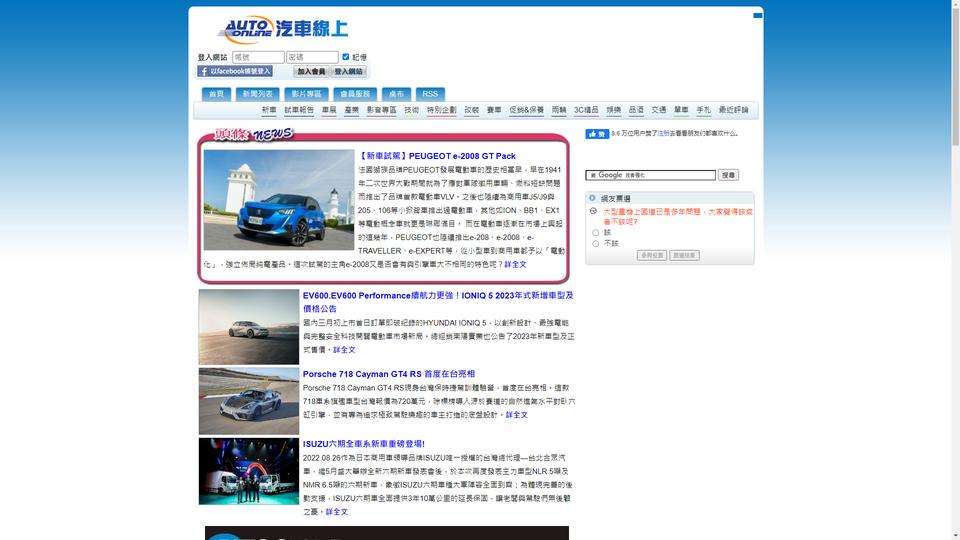Click the IONIQ 5 article thumbnail
Viewport: 960px width, 540px height.
tap(249, 327)
